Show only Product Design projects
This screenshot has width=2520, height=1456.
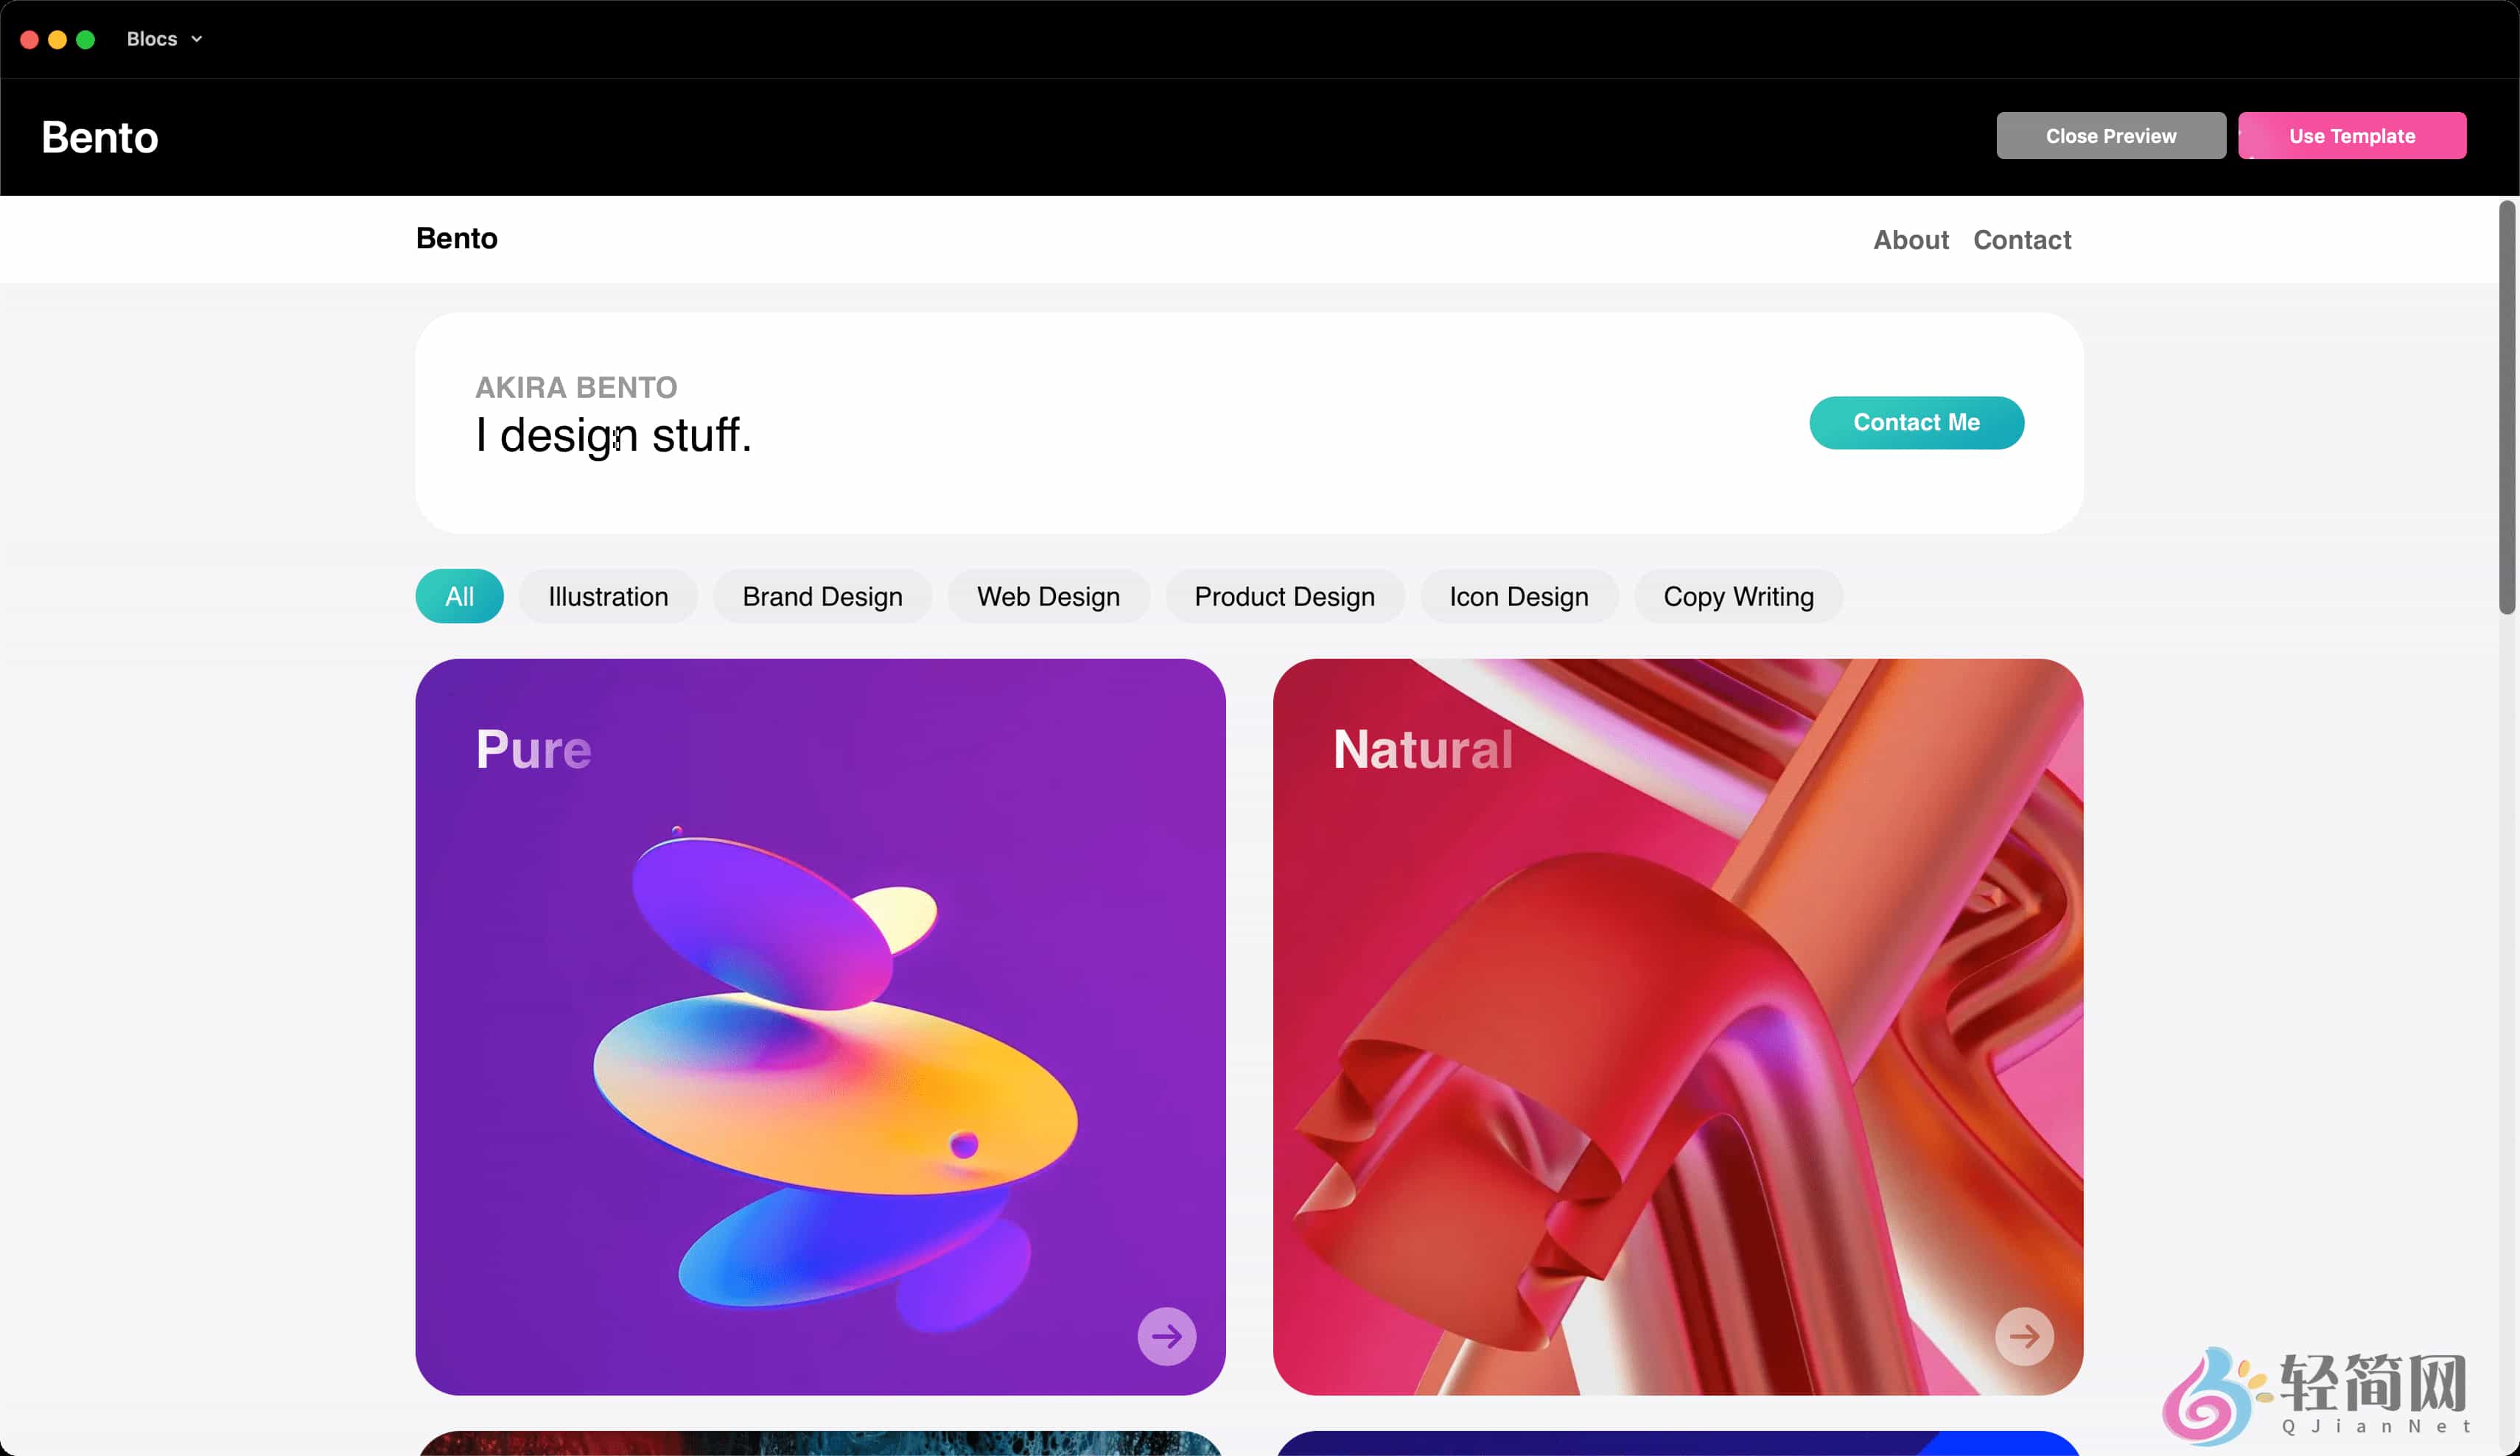pos(1284,596)
